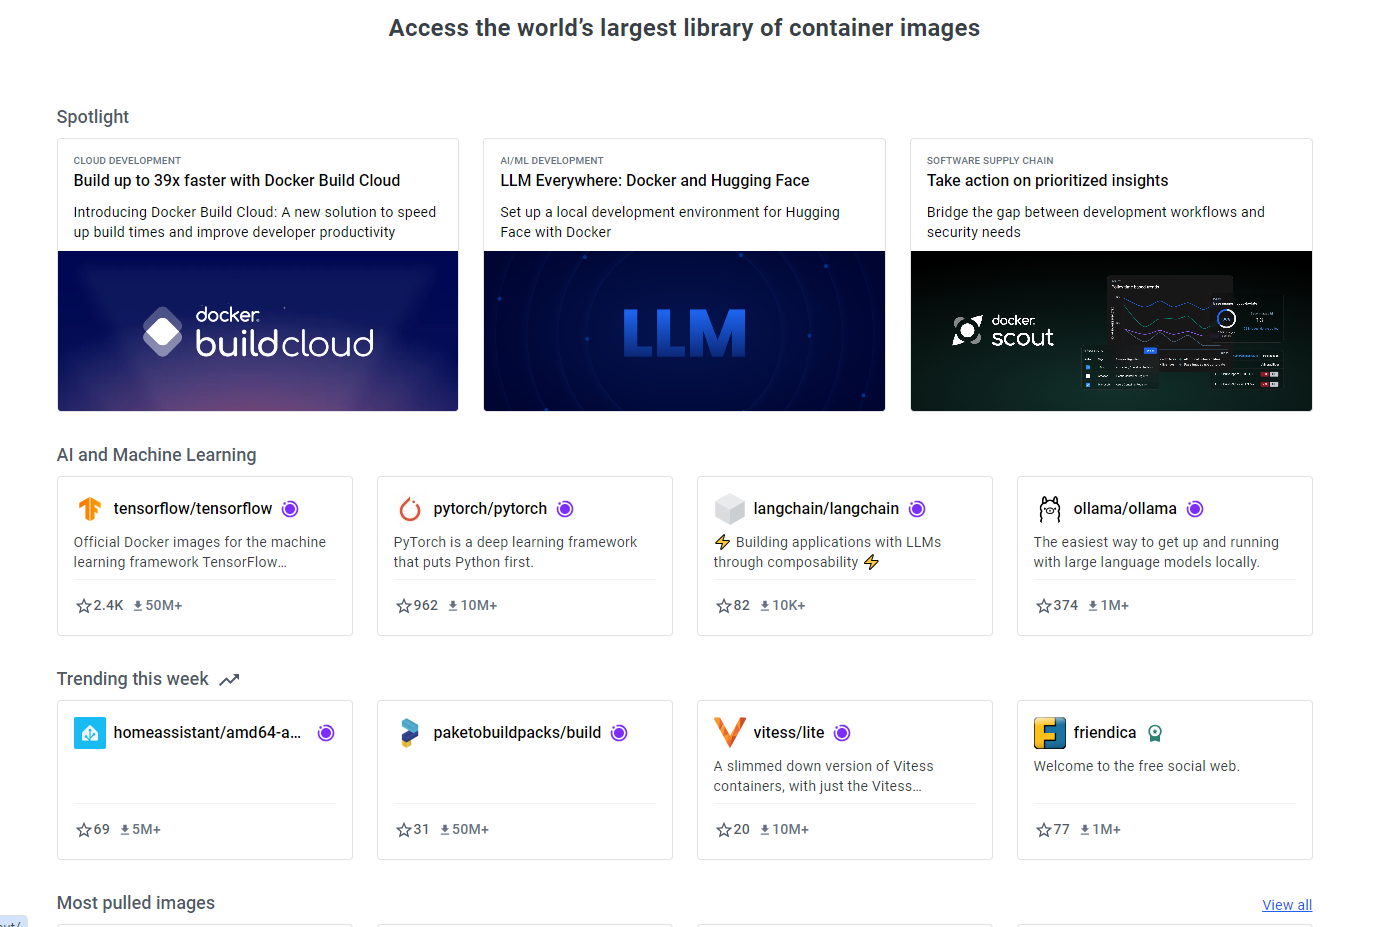Click verified publisher badge beside ollama/ollama
Image resolution: width=1390 pixels, height=927 pixels.
point(1195,509)
